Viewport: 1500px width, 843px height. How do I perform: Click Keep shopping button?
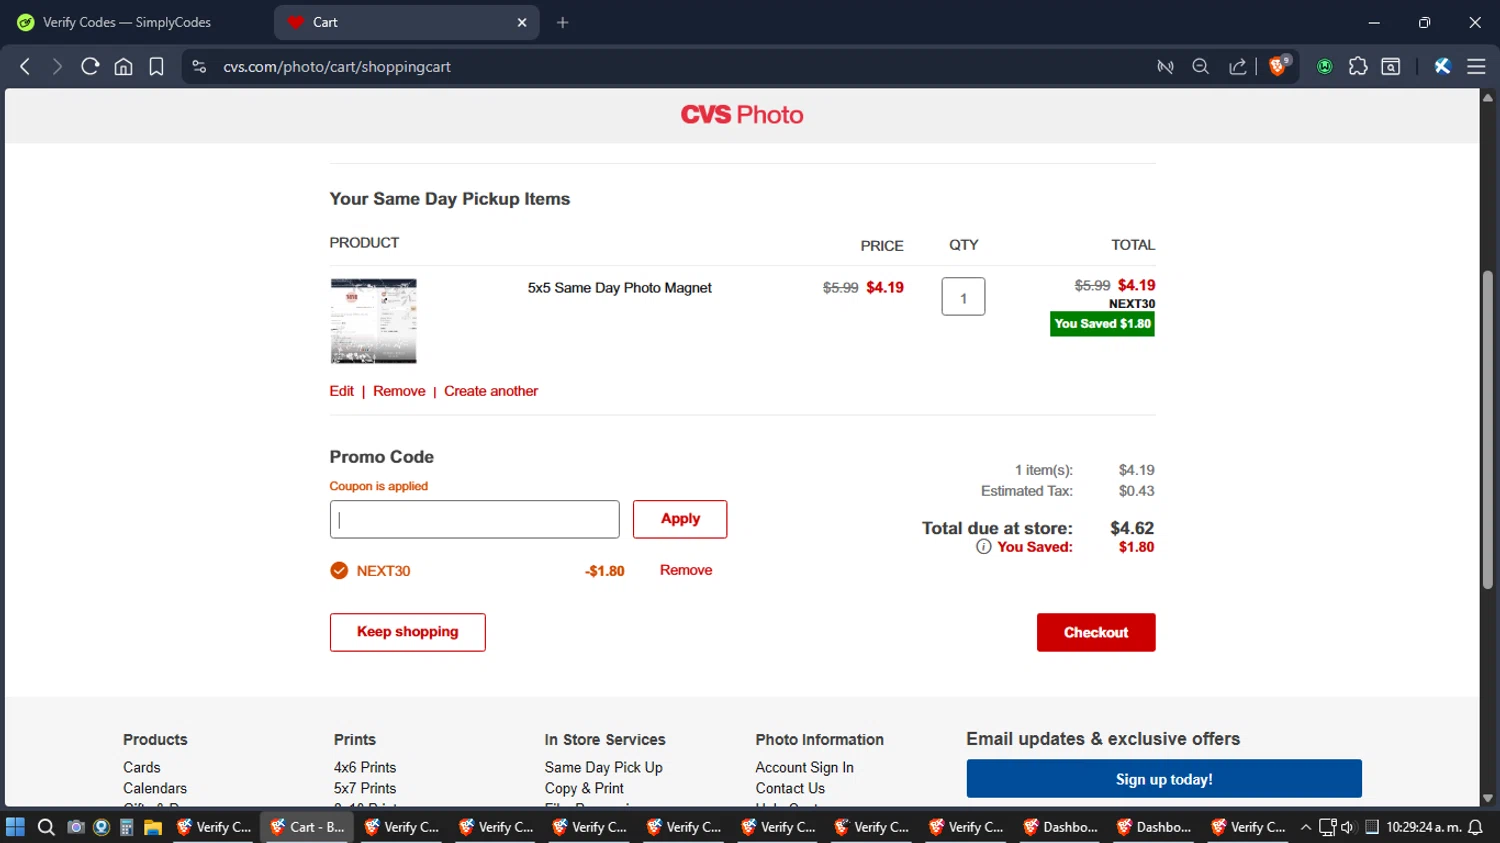[408, 632]
